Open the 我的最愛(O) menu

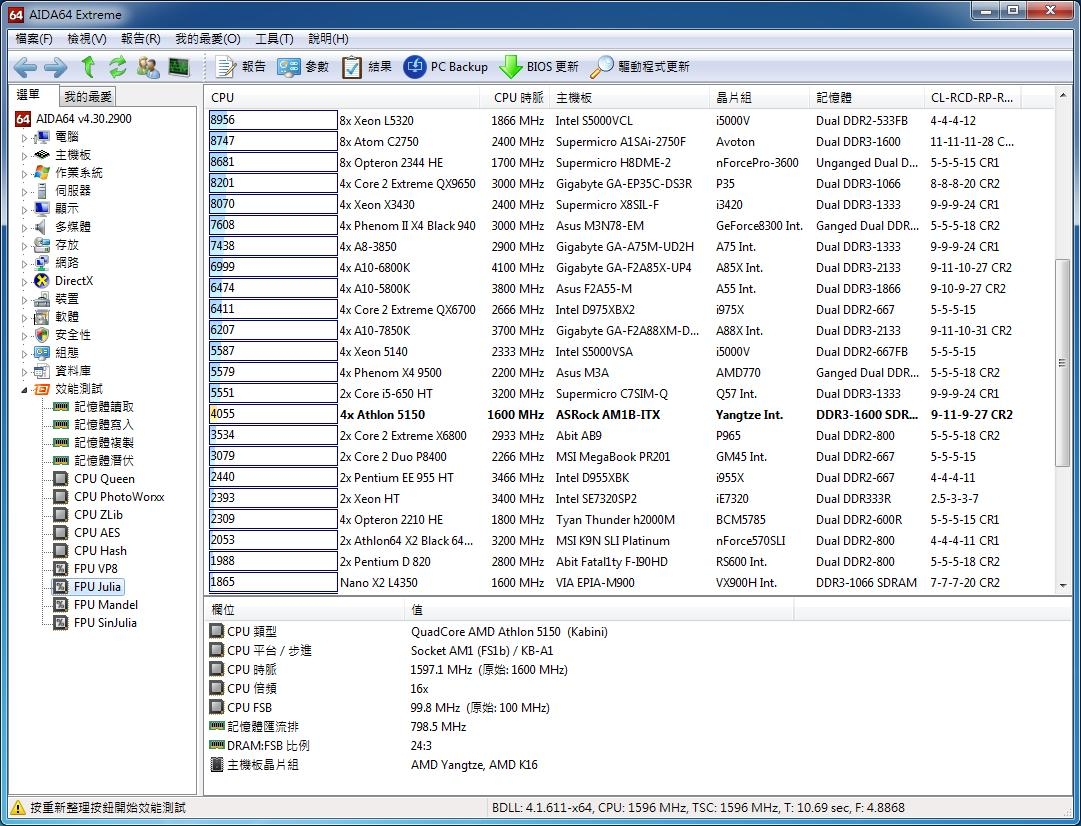click(208, 39)
